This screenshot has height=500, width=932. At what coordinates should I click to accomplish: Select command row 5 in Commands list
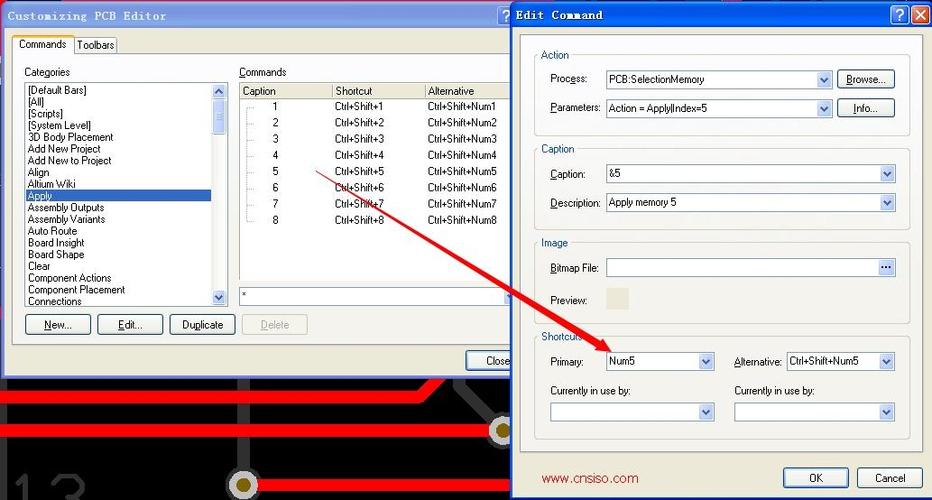click(x=374, y=171)
